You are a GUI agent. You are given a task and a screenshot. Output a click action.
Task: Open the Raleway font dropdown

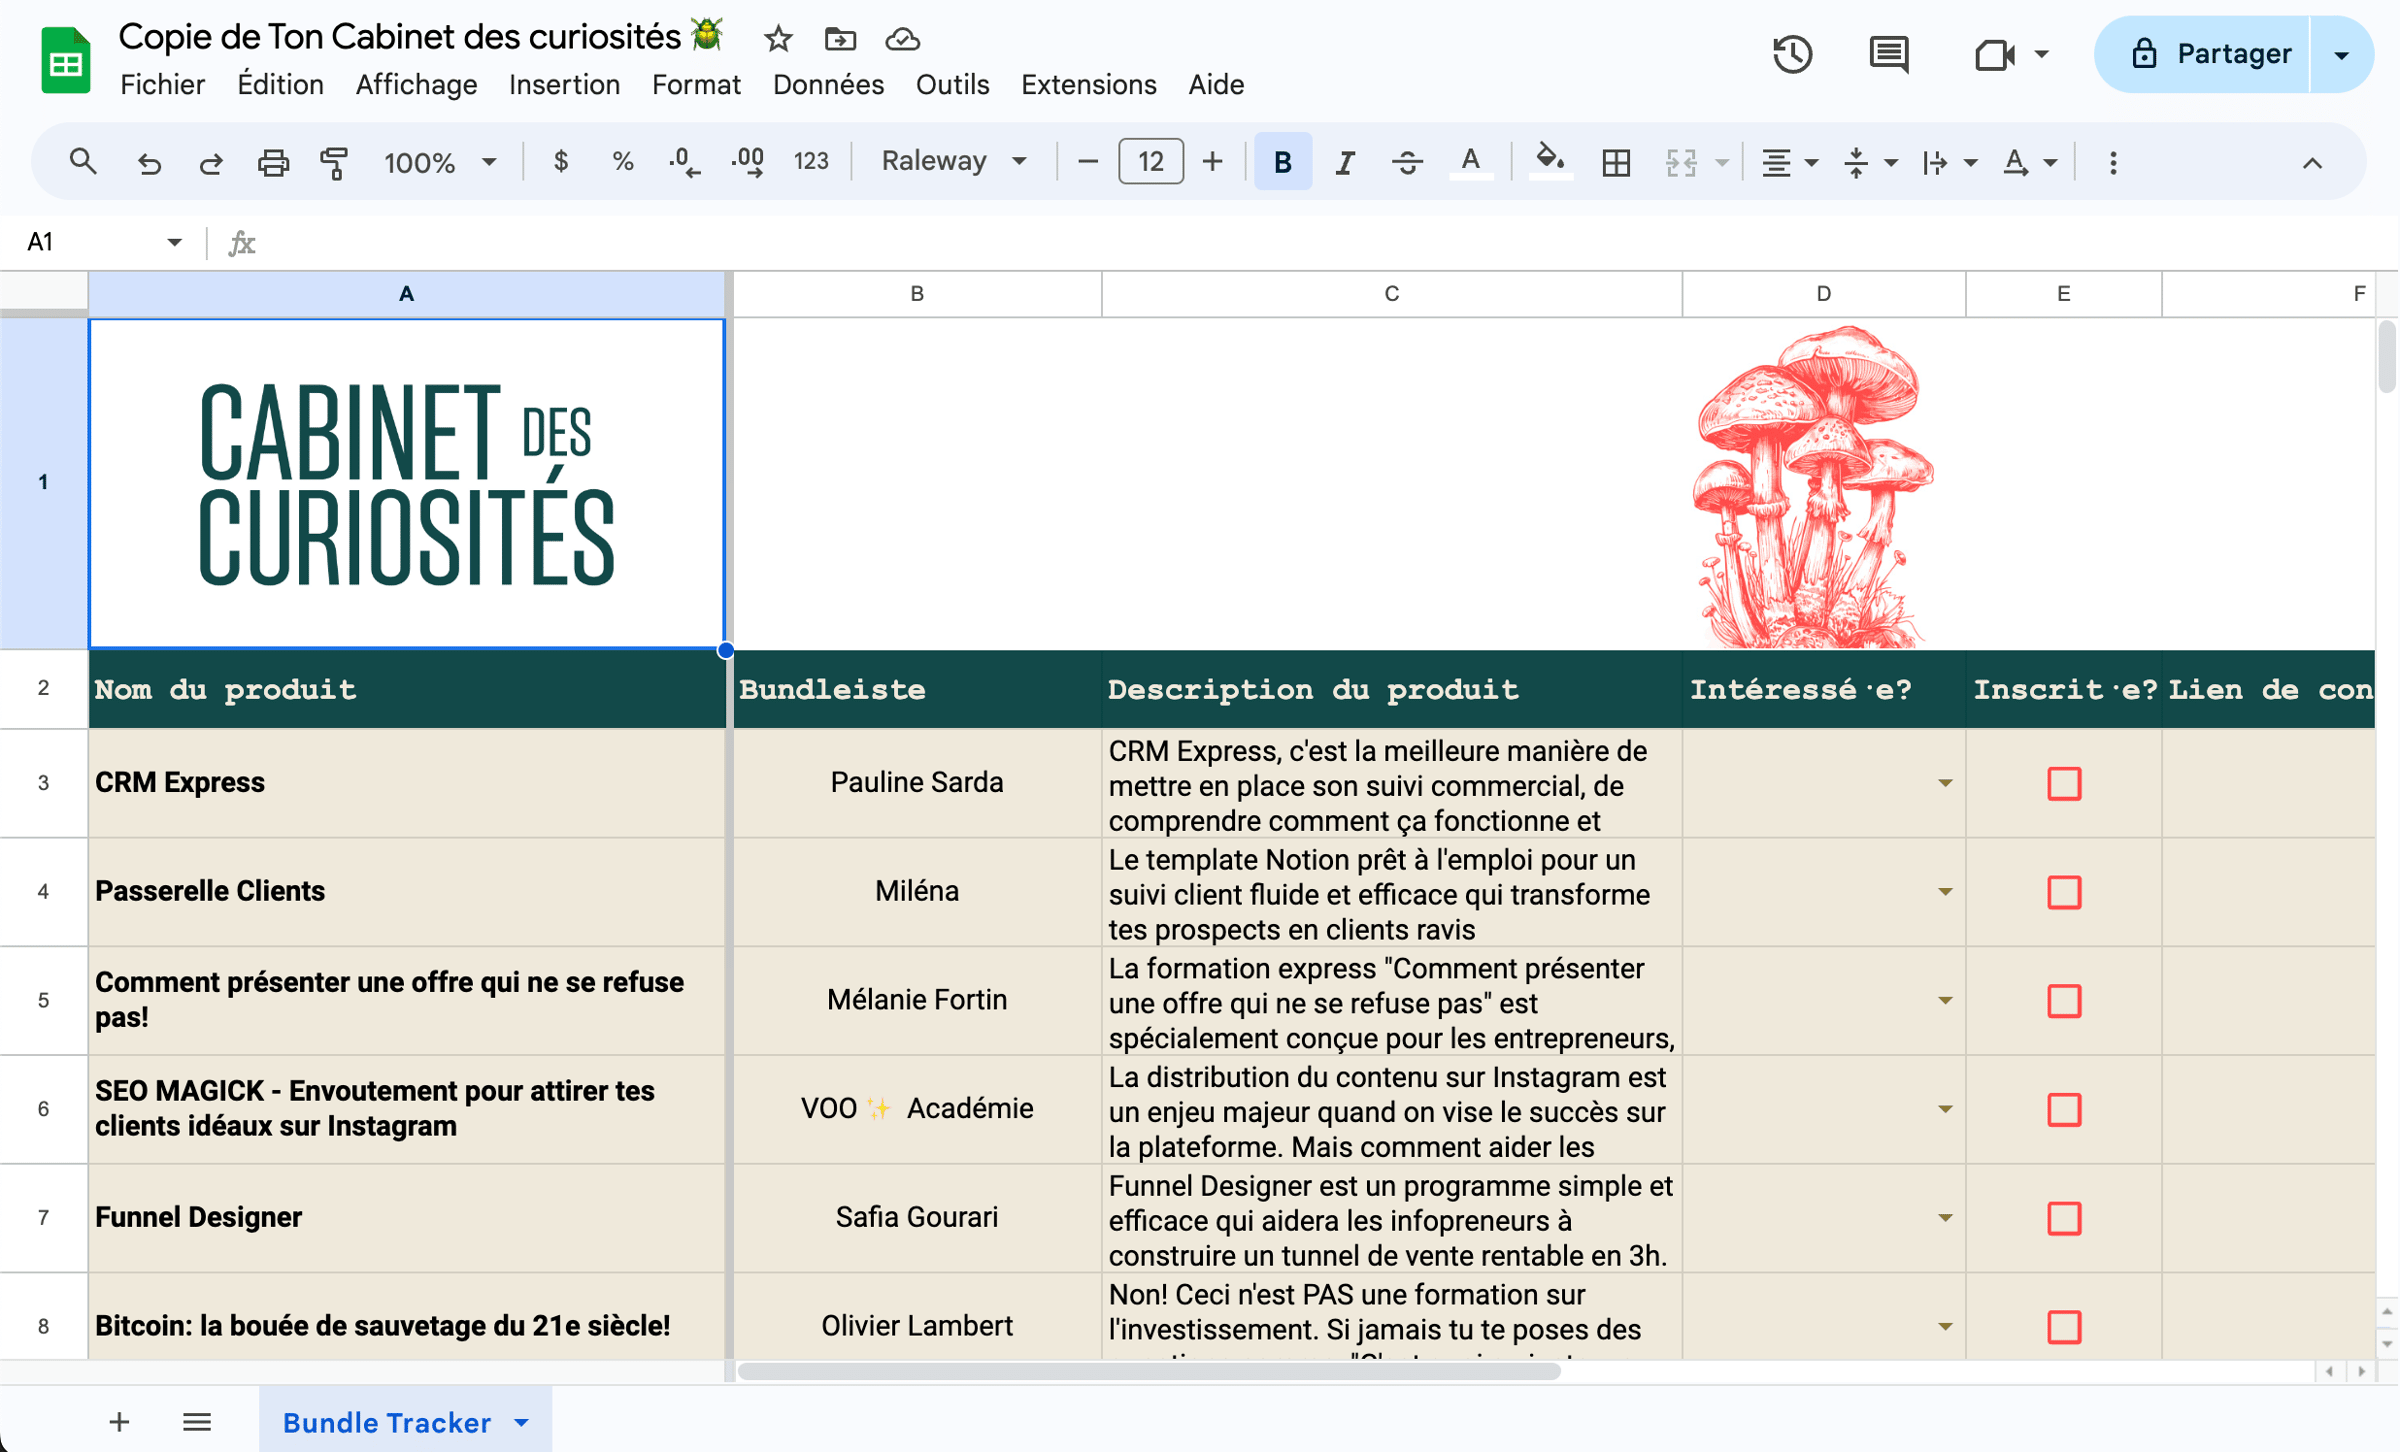point(953,161)
